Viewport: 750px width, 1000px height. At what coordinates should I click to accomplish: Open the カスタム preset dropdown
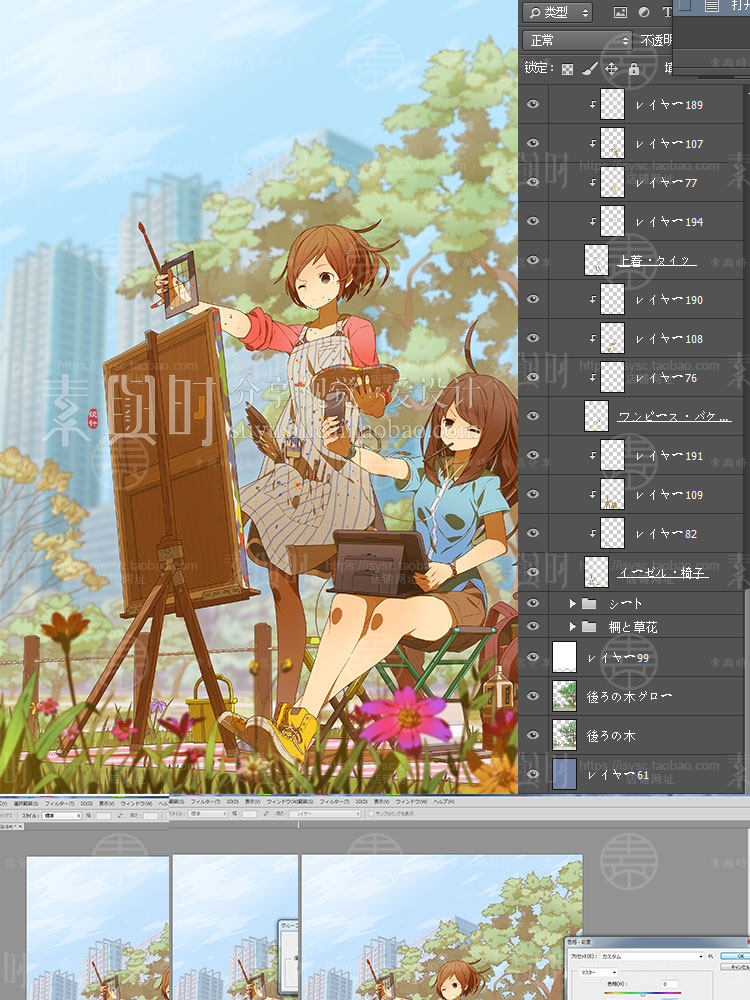coord(652,957)
